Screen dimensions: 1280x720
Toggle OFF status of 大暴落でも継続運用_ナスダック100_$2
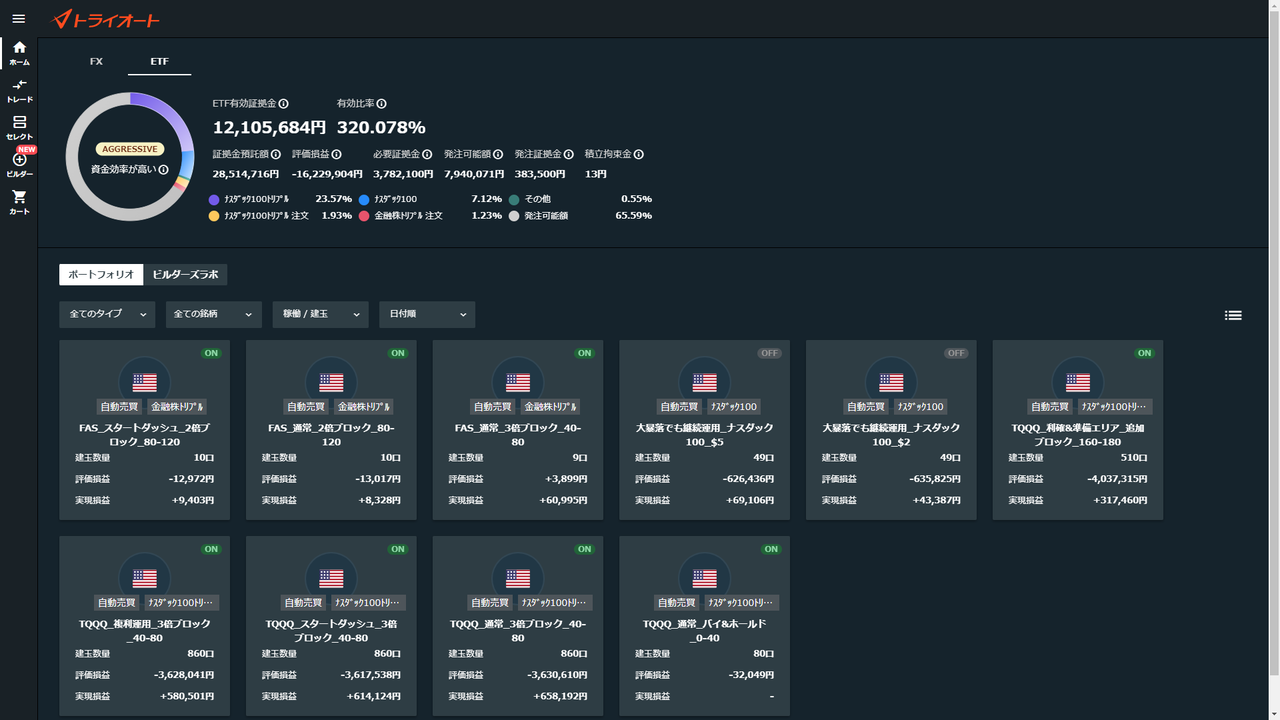[957, 353]
